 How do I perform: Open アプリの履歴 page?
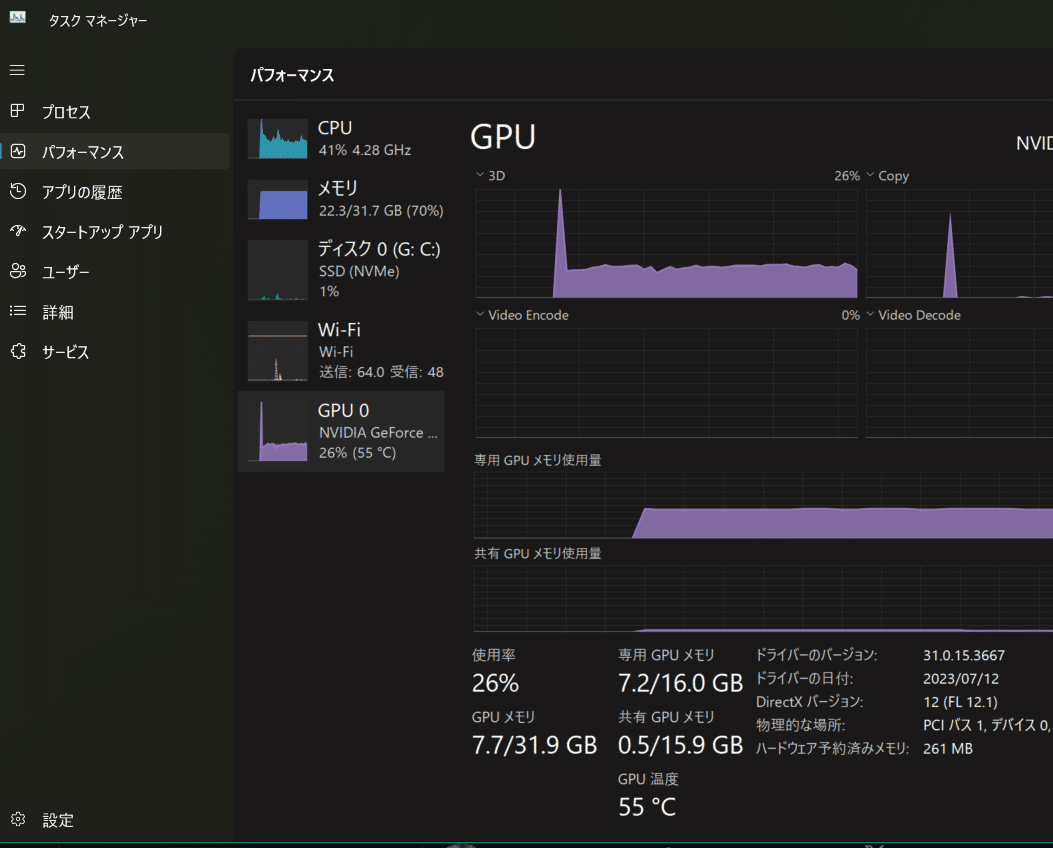[x=115, y=192]
